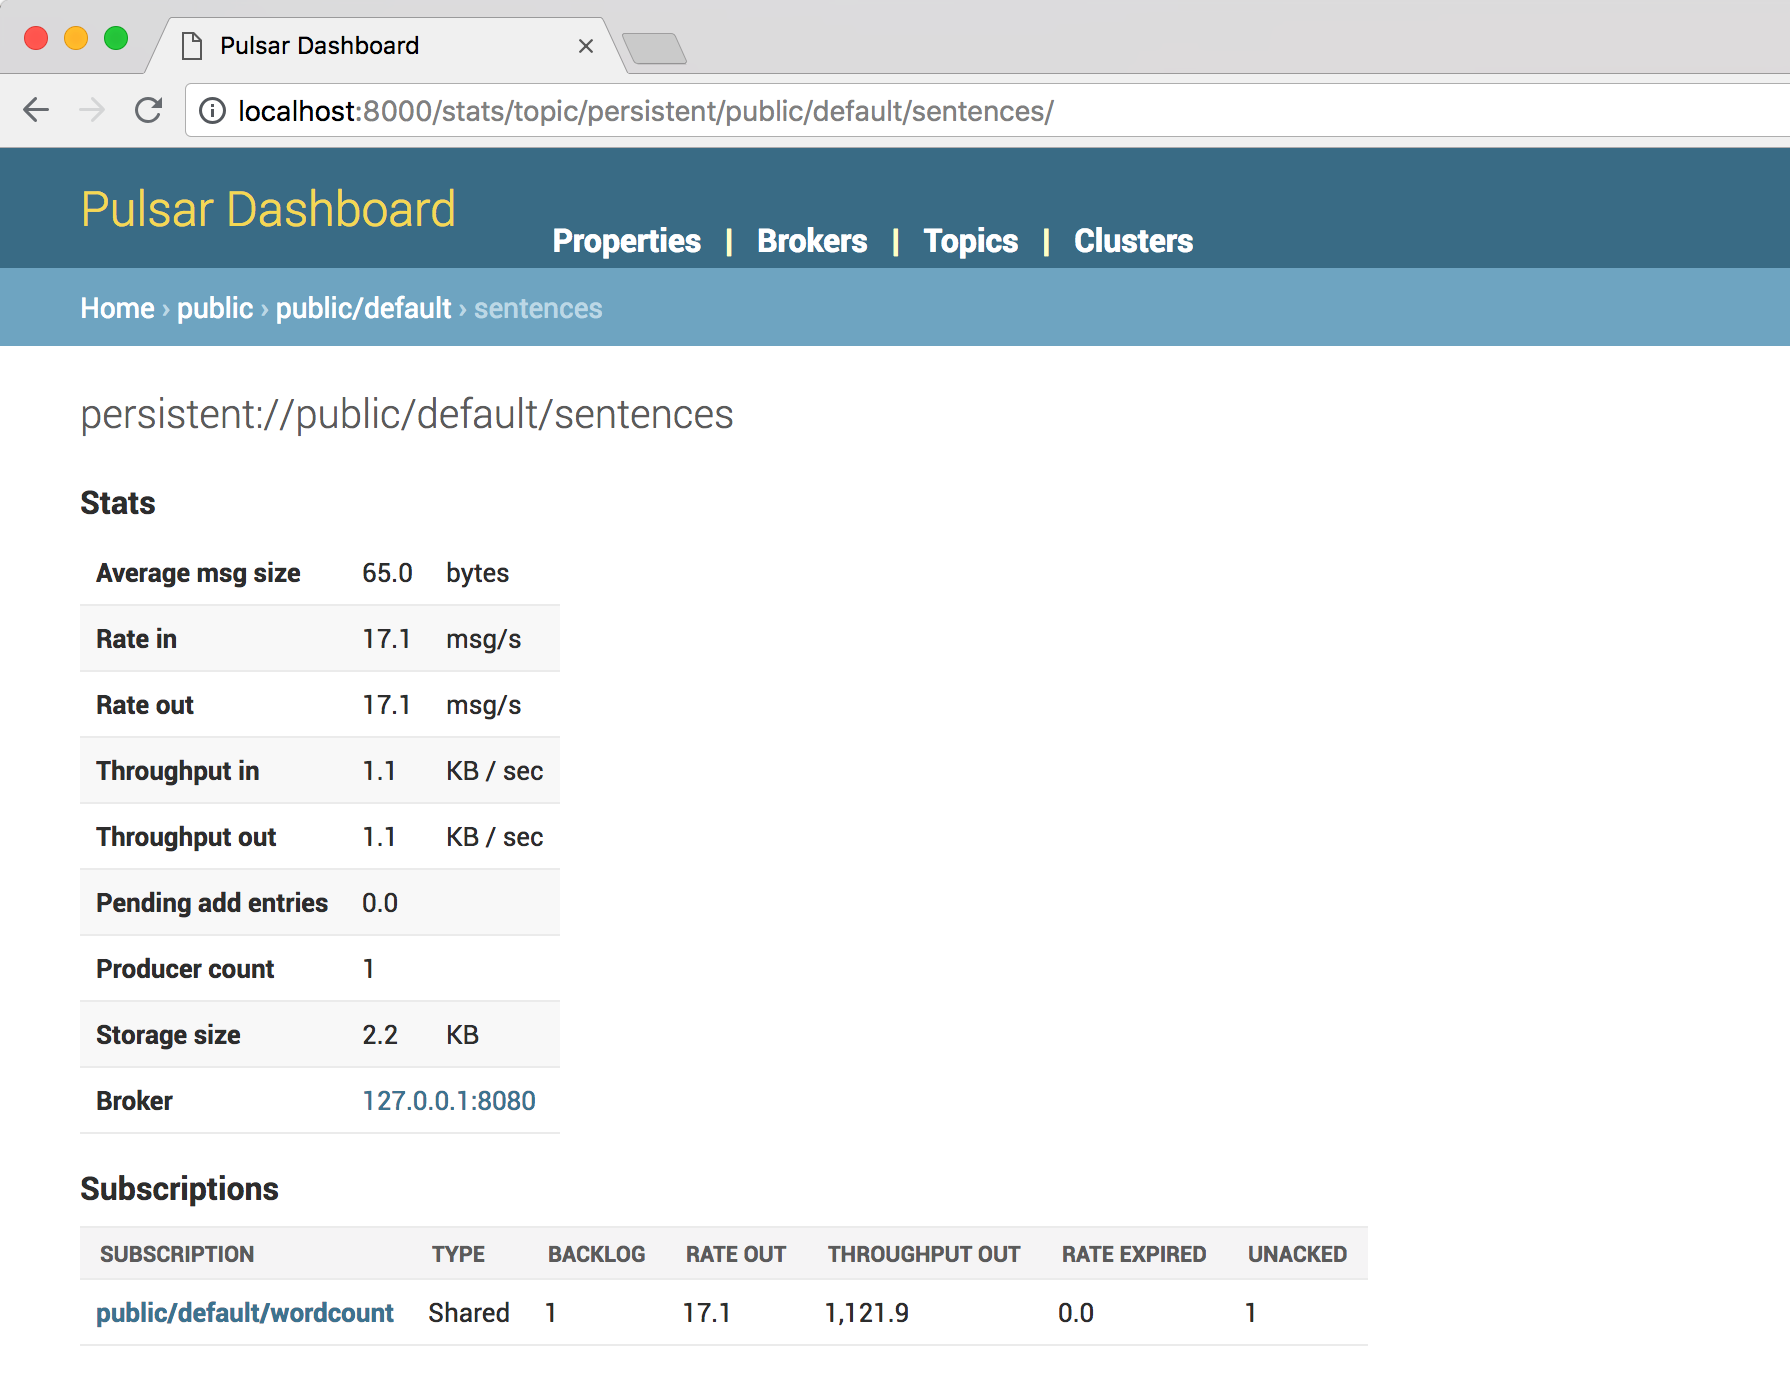Click the UNACKED column header
This screenshot has width=1790, height=1386.
(1297, 1254)
